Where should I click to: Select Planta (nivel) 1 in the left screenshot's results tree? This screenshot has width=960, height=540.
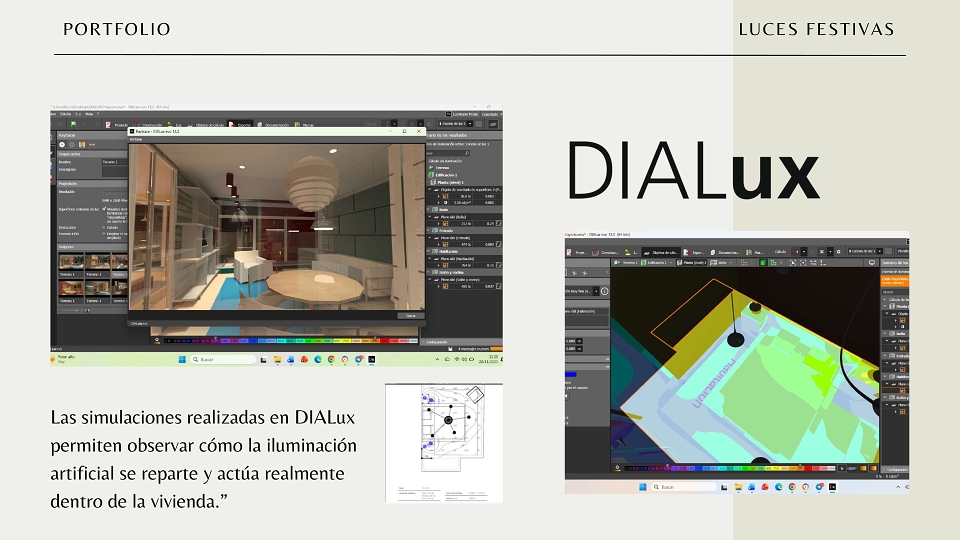pyautogui.click(x=448, y=182)
